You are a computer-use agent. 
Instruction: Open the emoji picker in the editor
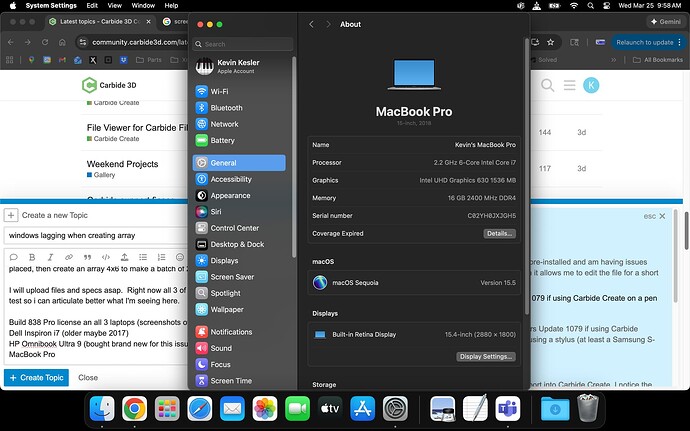[180, 257]
